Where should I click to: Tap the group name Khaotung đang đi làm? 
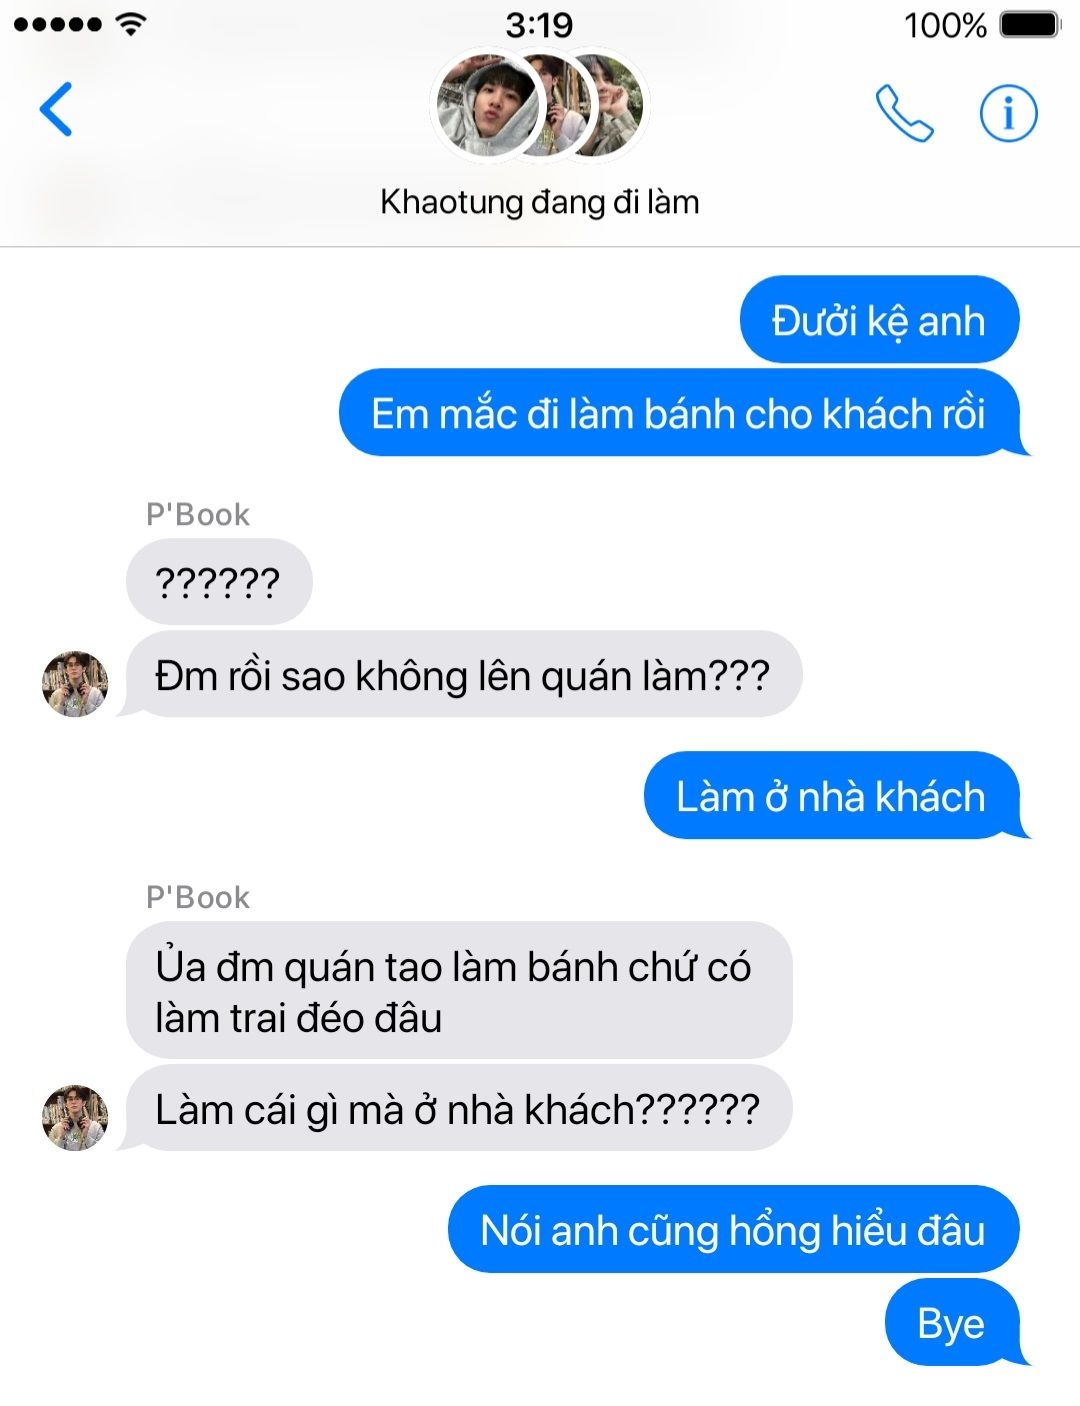tap(539, 202)
